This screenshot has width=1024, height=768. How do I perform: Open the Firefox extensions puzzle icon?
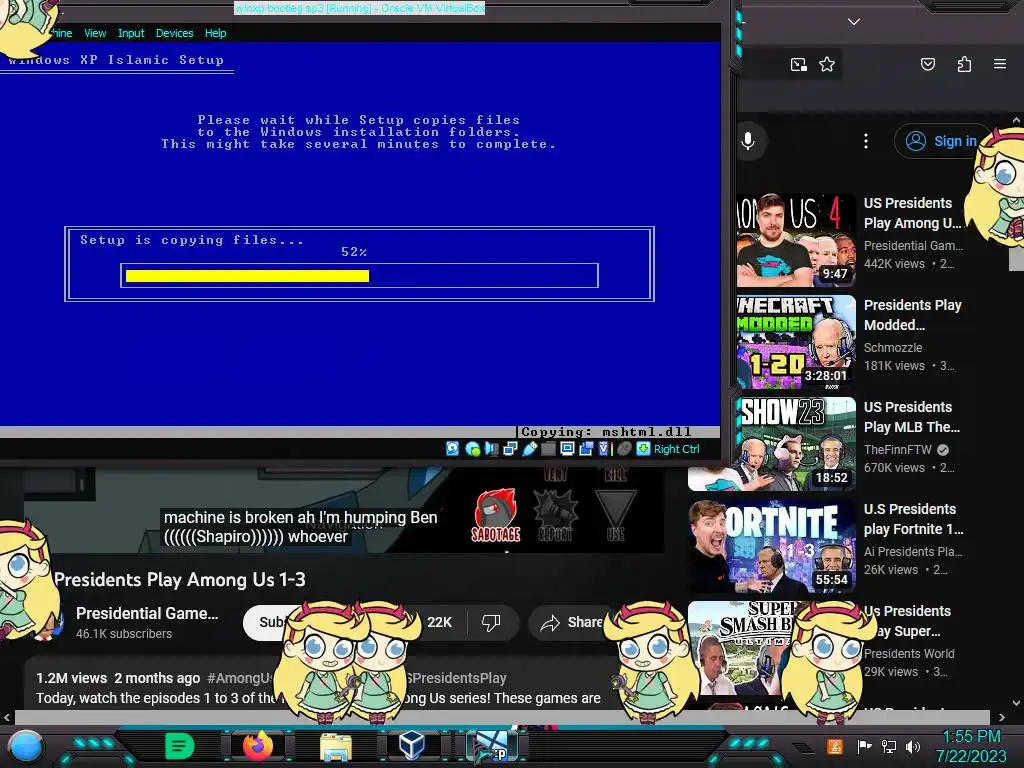[964, 64]
